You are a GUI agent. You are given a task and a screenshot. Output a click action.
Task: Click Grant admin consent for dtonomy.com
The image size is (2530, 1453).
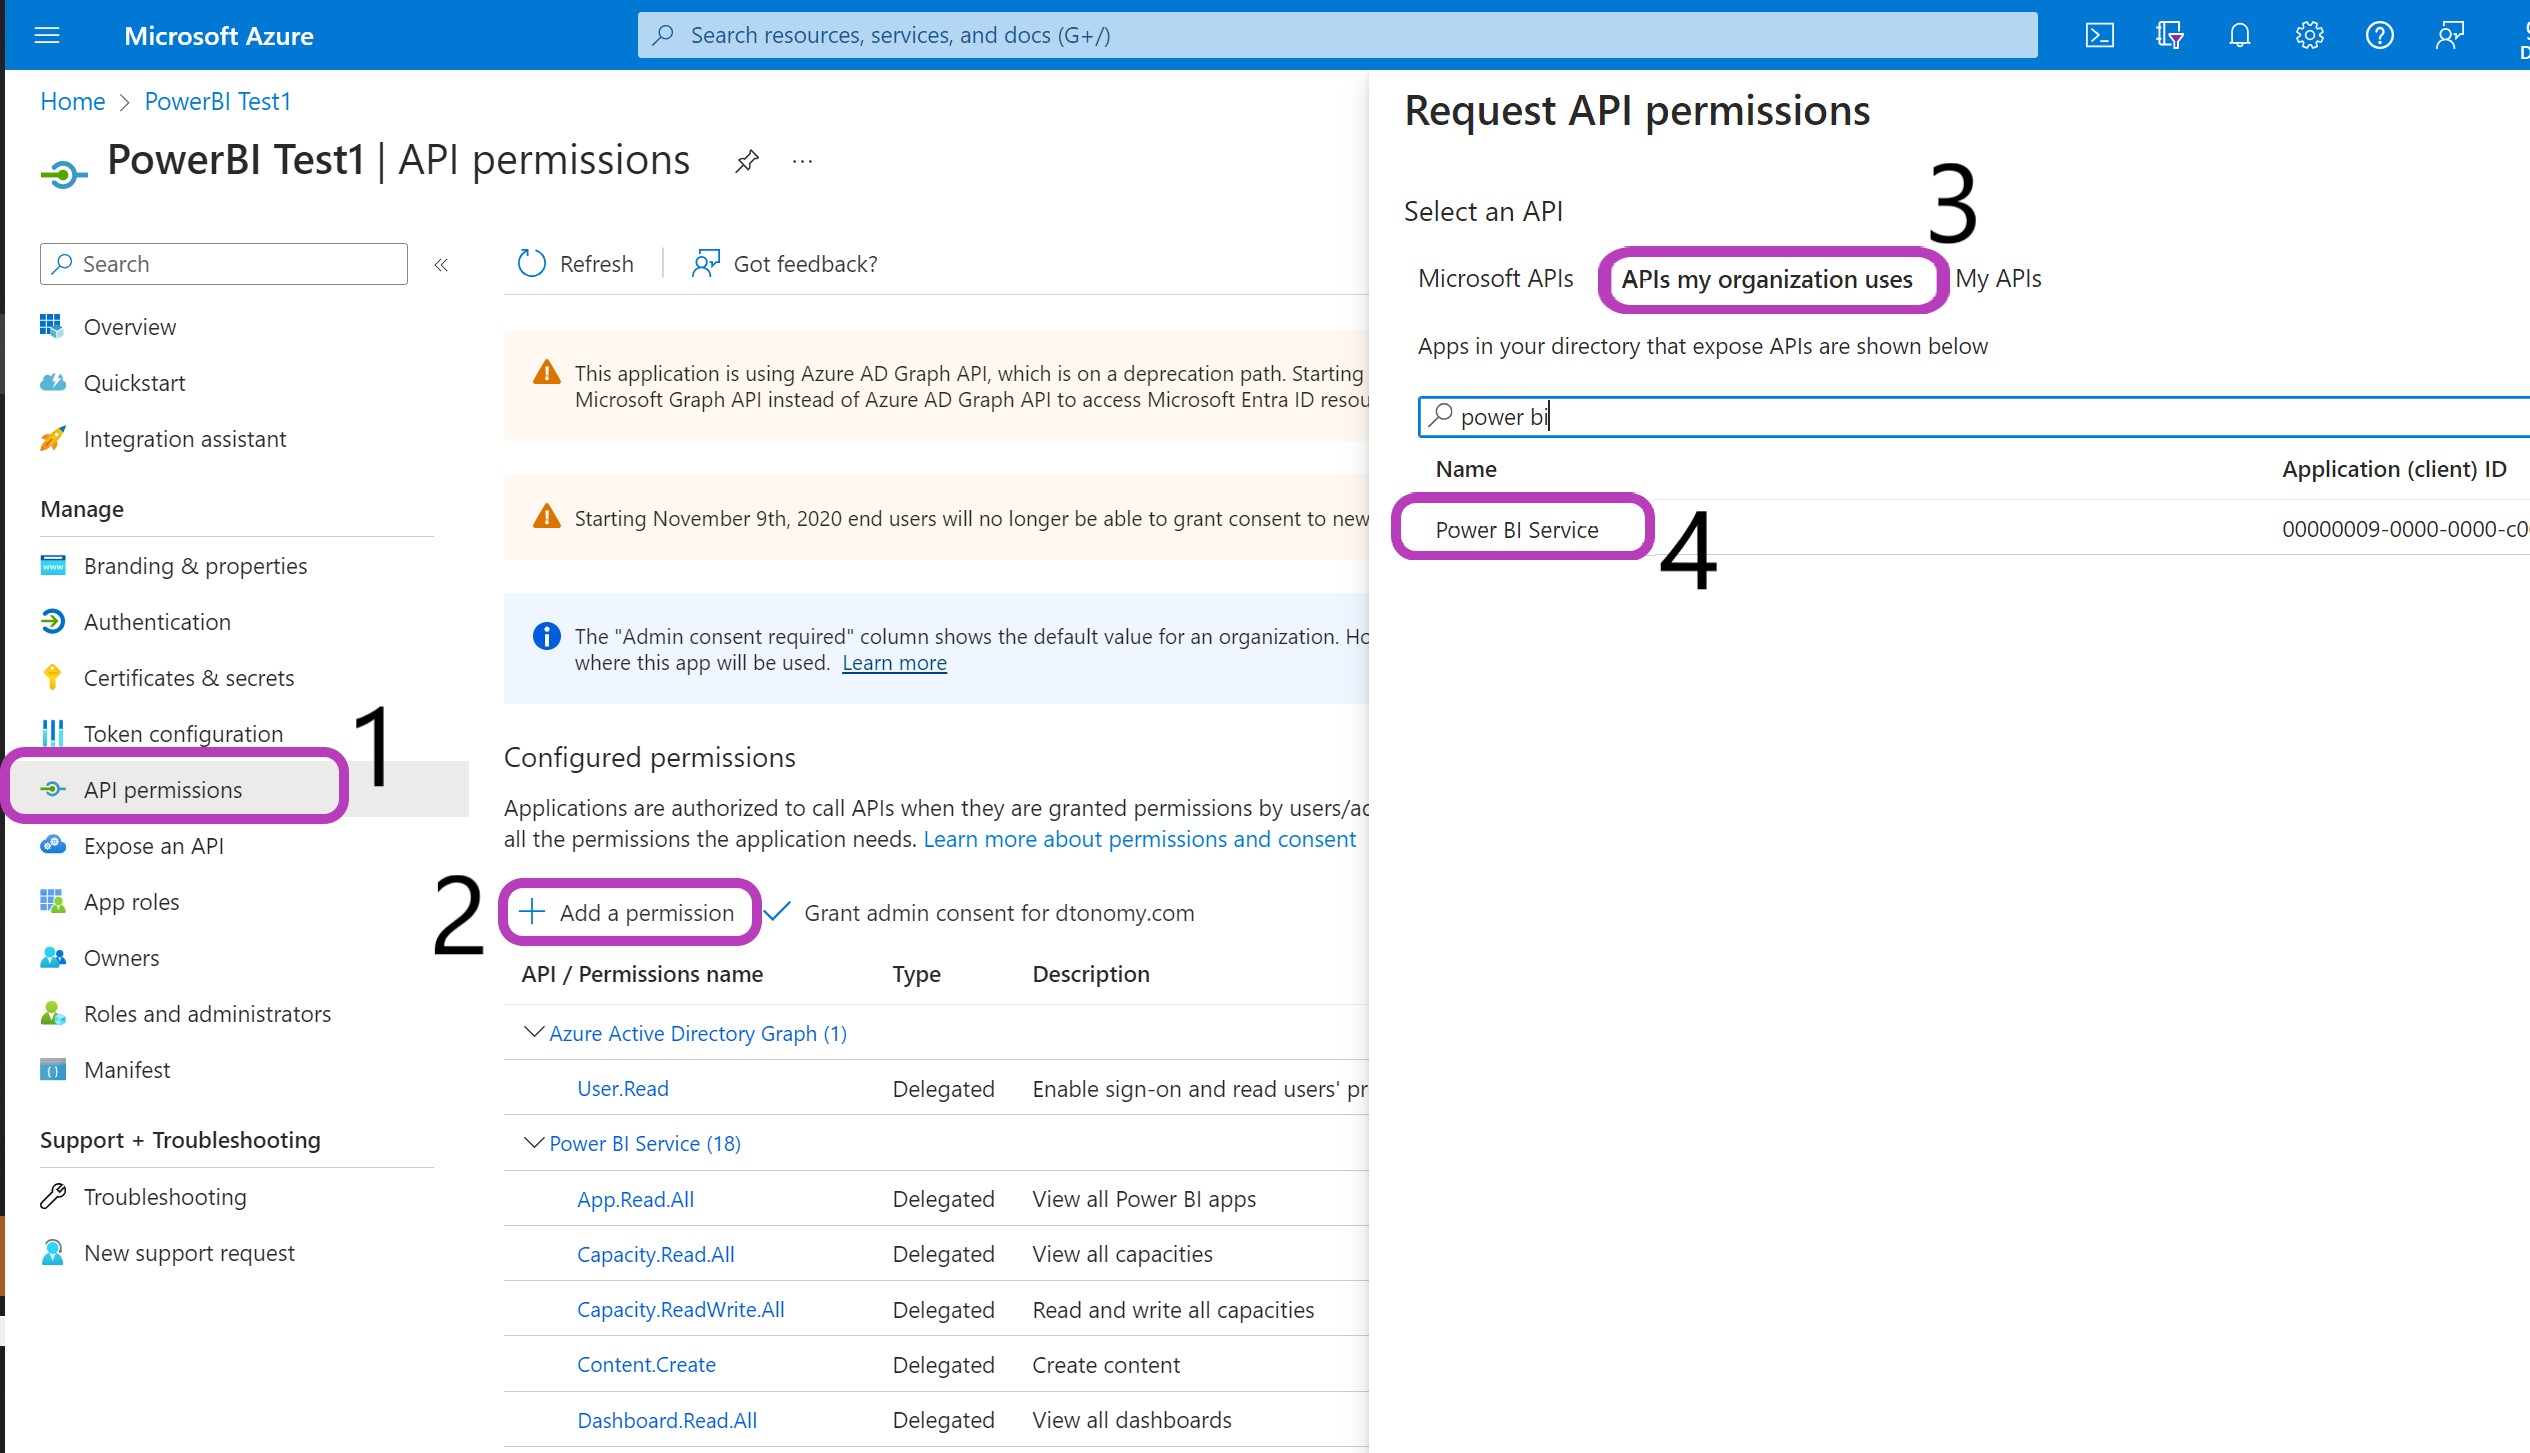point(980,913)
